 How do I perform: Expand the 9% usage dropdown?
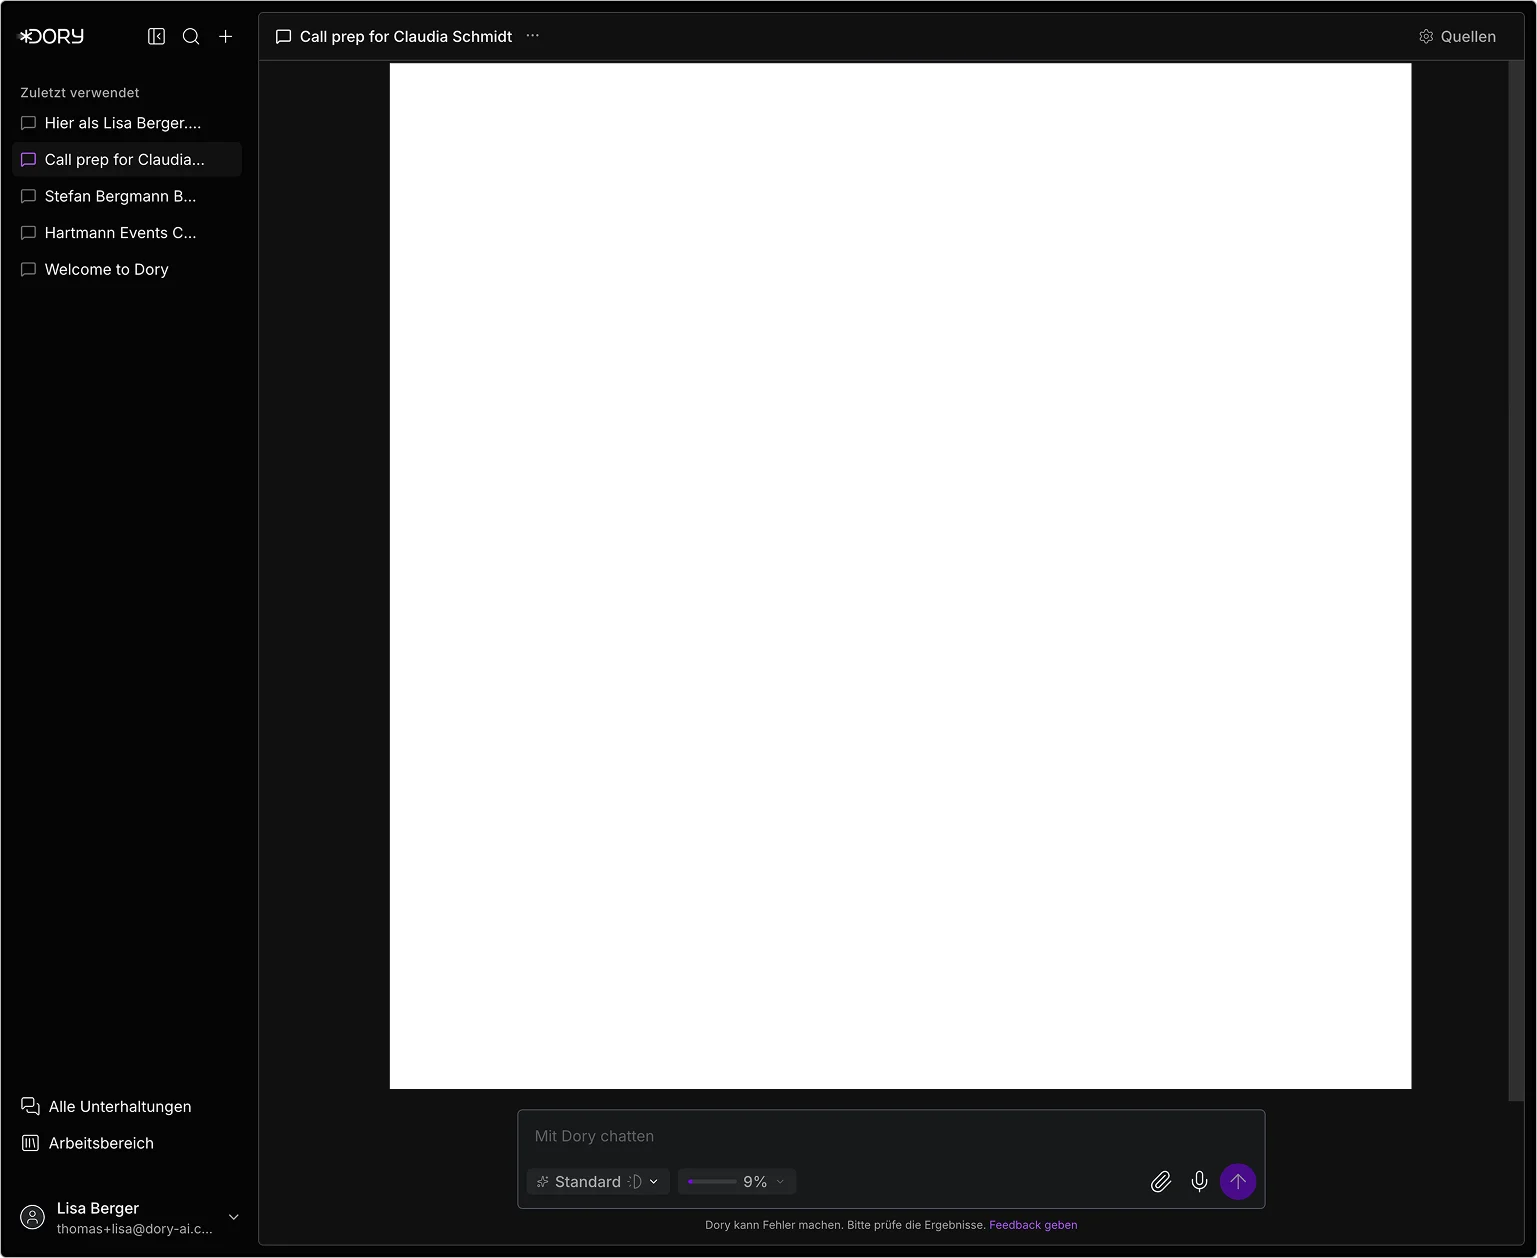[x=737, y=1182]
